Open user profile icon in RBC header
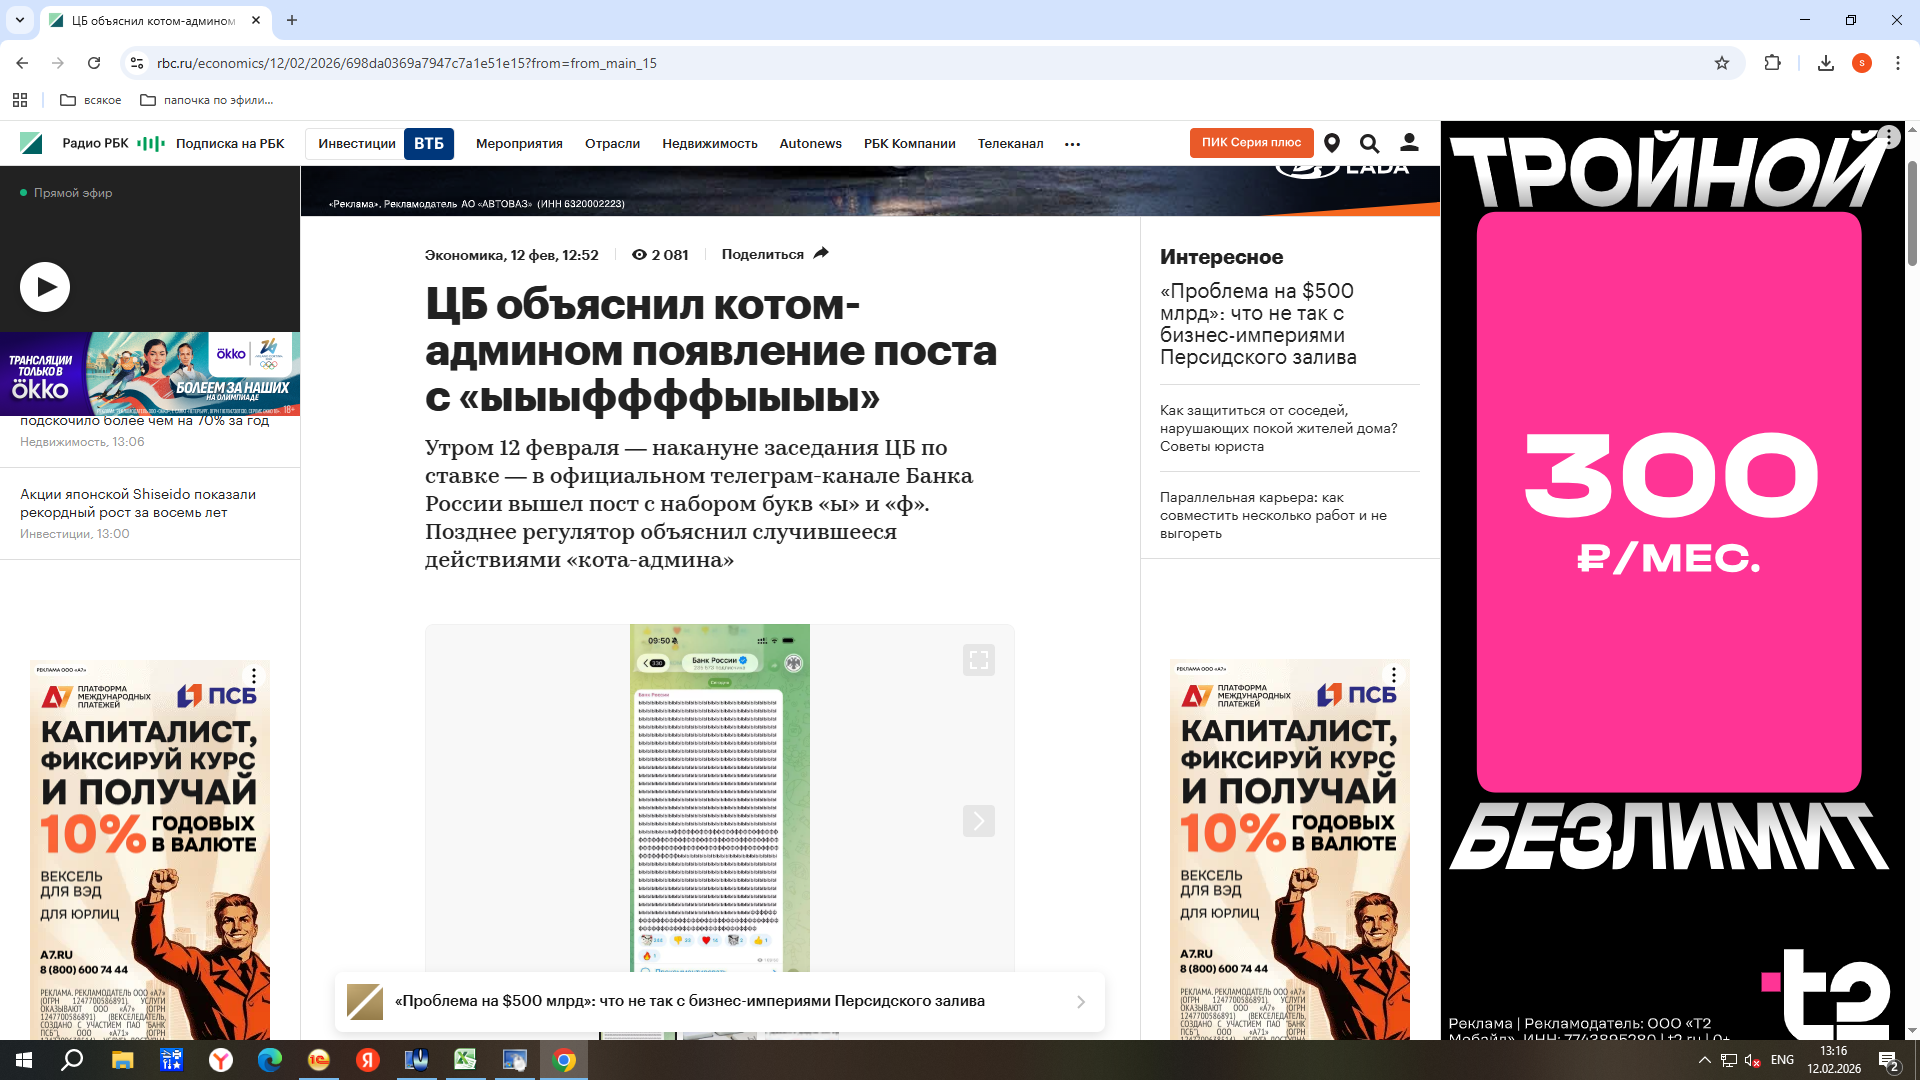This screenshot has width=1920, height=1080. click(1409, 143)
